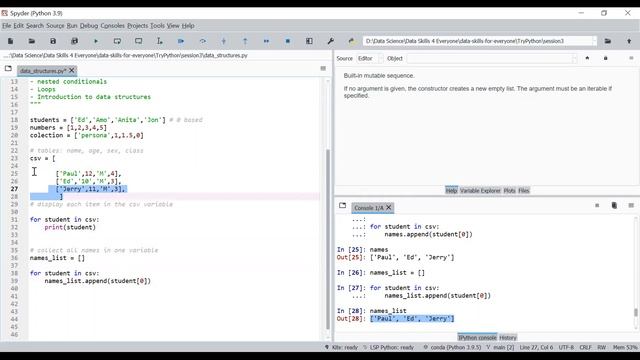Open console pane options menu
This screenshot has height=360, width=640.
click(x=631, y=206)
